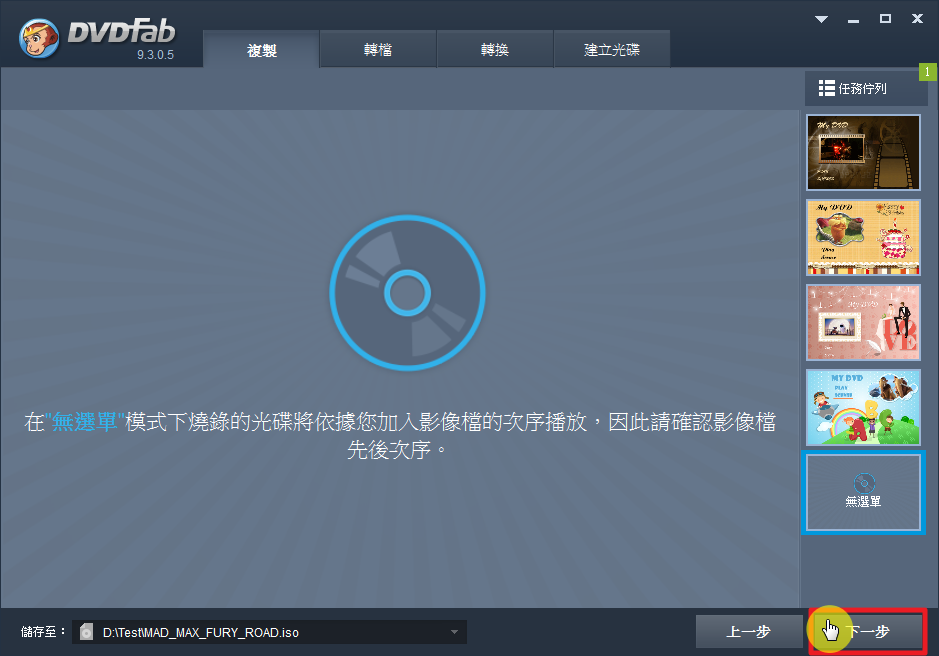The height and width of the screenshot is (656, 939).
Task: Select the film reel menu template
Action: click(x=863, y=152)
